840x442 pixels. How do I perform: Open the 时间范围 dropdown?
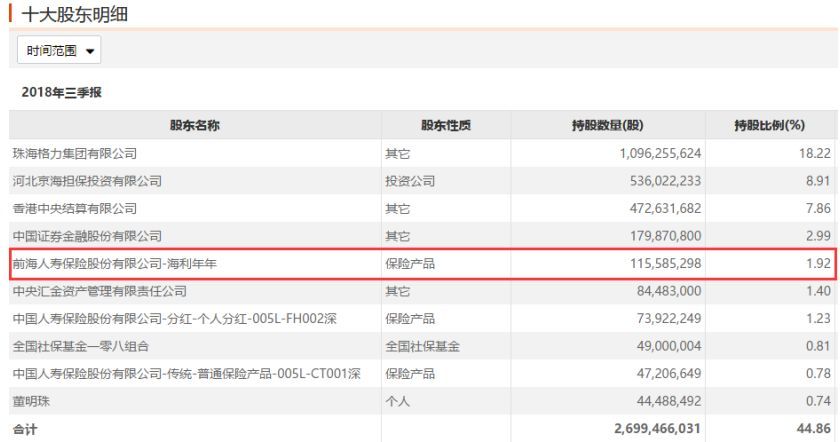[x=59, y=50]
